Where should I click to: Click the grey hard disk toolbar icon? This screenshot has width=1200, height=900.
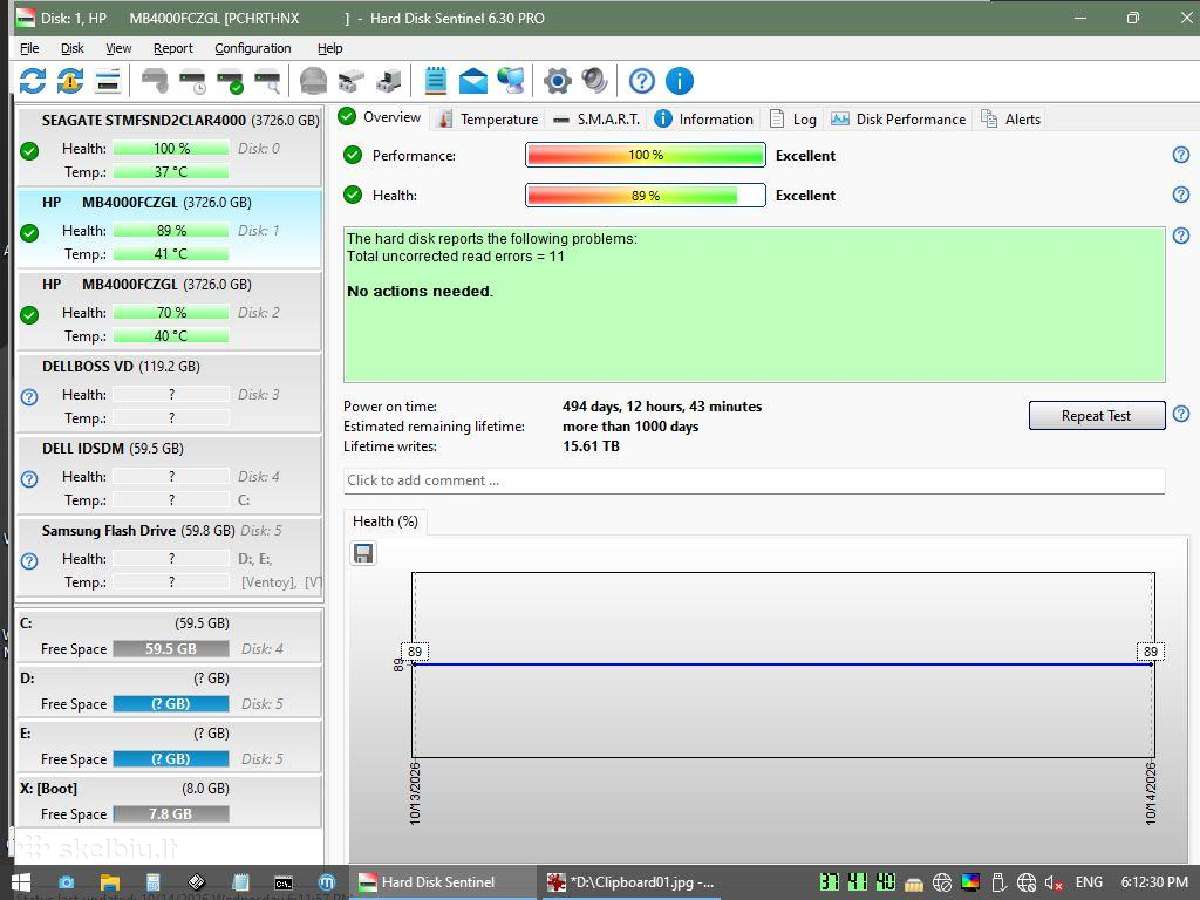[155, 81]
